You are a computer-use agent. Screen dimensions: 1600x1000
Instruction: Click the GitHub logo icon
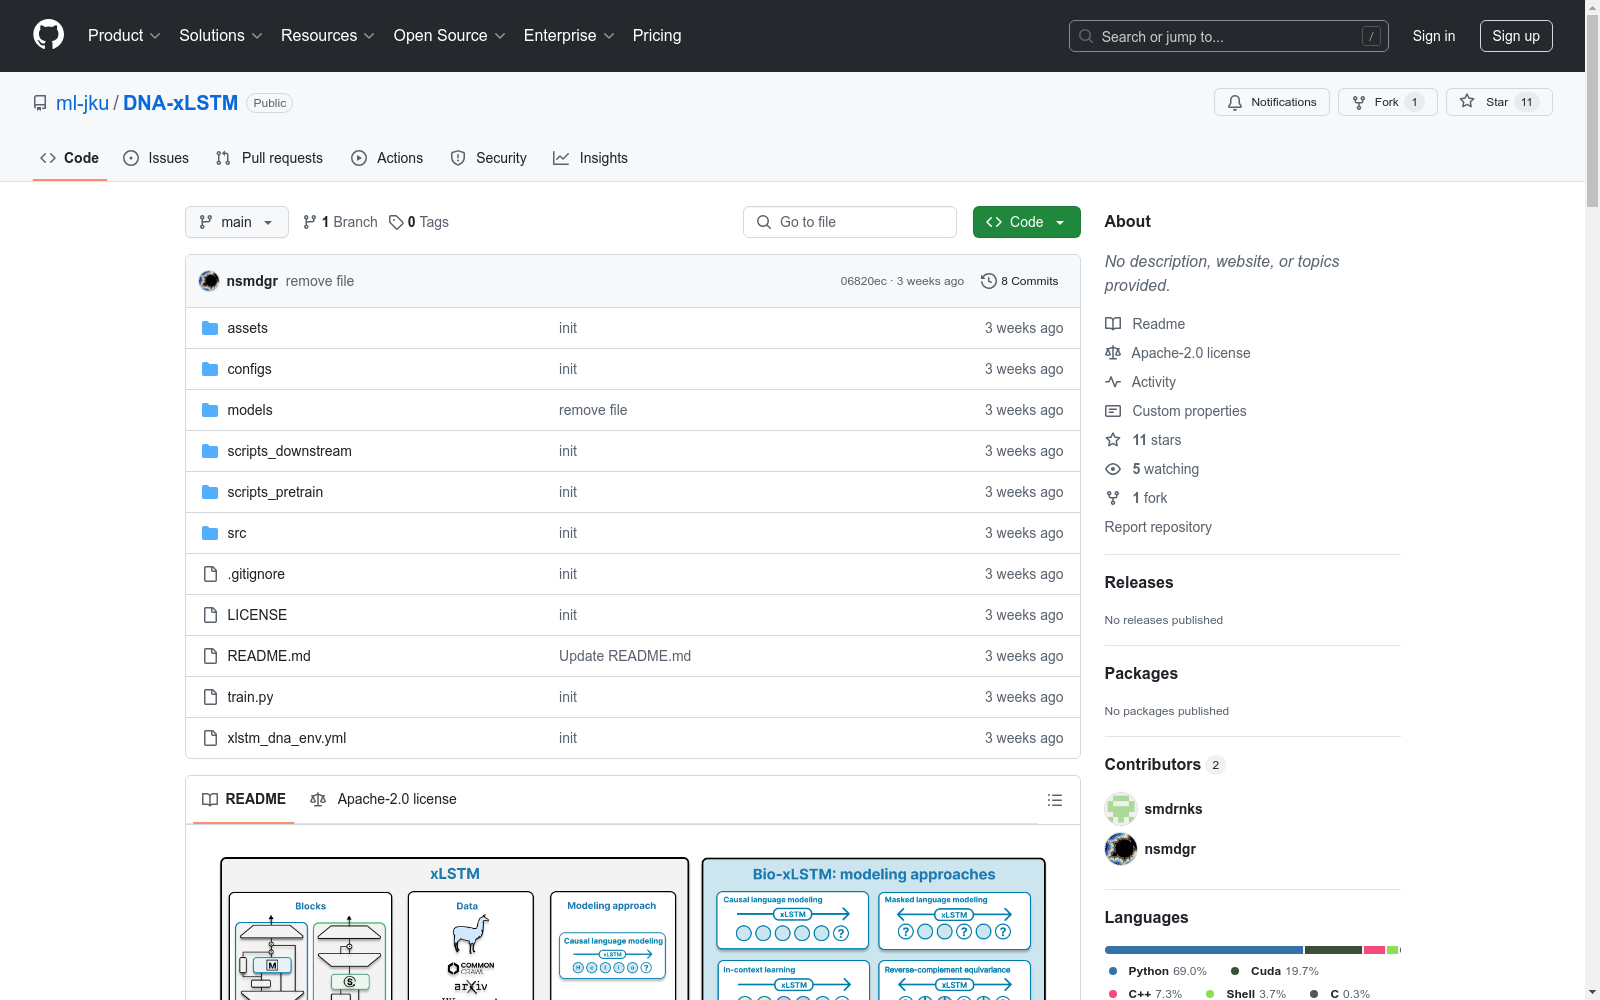(x=48, y=35)
